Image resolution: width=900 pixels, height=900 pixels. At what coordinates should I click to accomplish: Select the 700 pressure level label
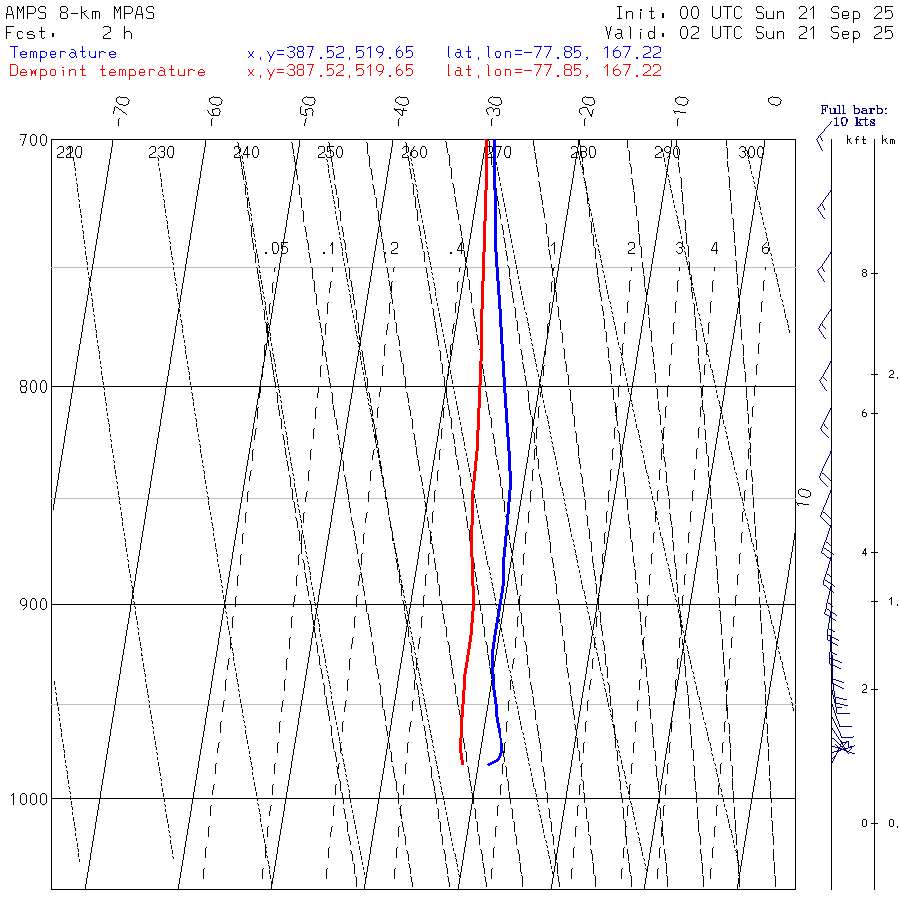click(33, 141)
